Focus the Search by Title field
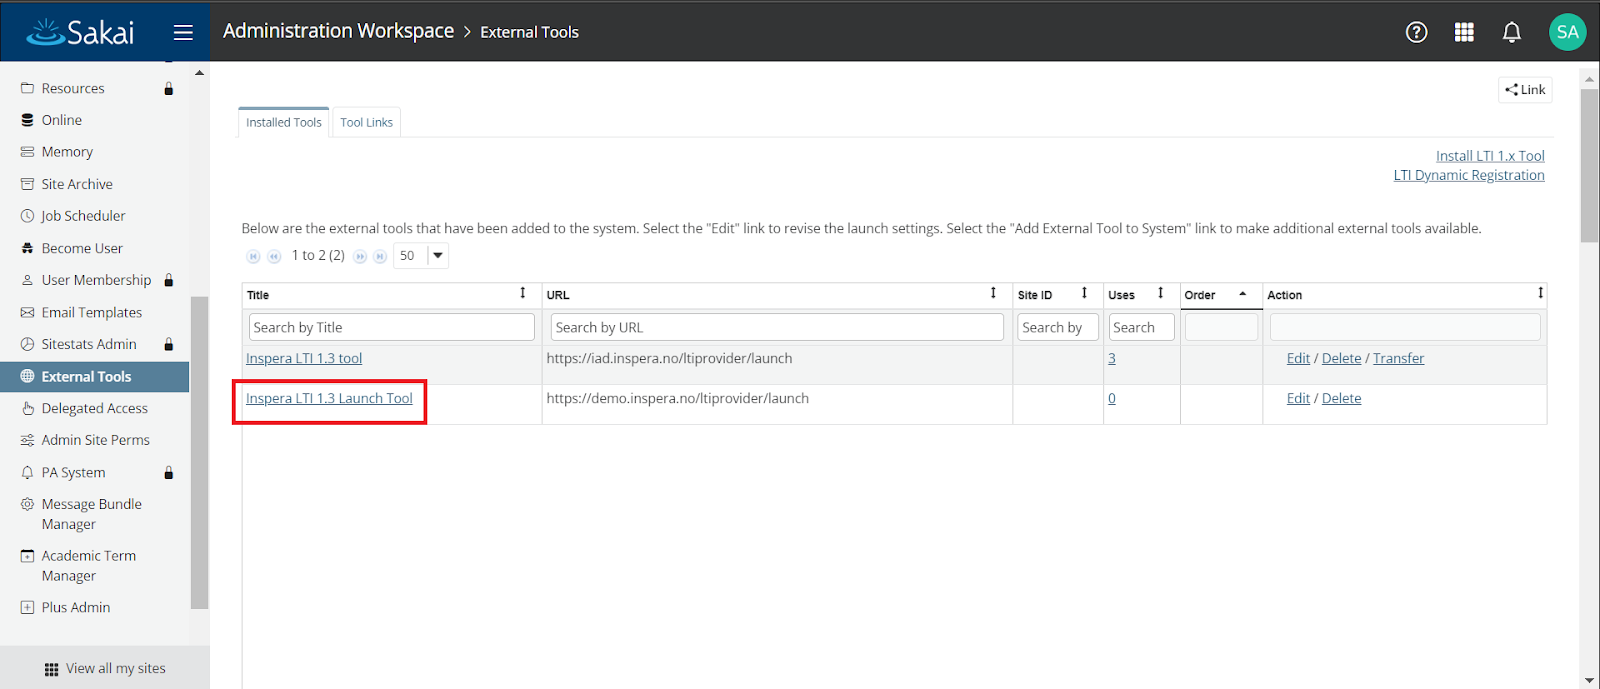The height and width of the screenshot is (689, 1600). 392,327
